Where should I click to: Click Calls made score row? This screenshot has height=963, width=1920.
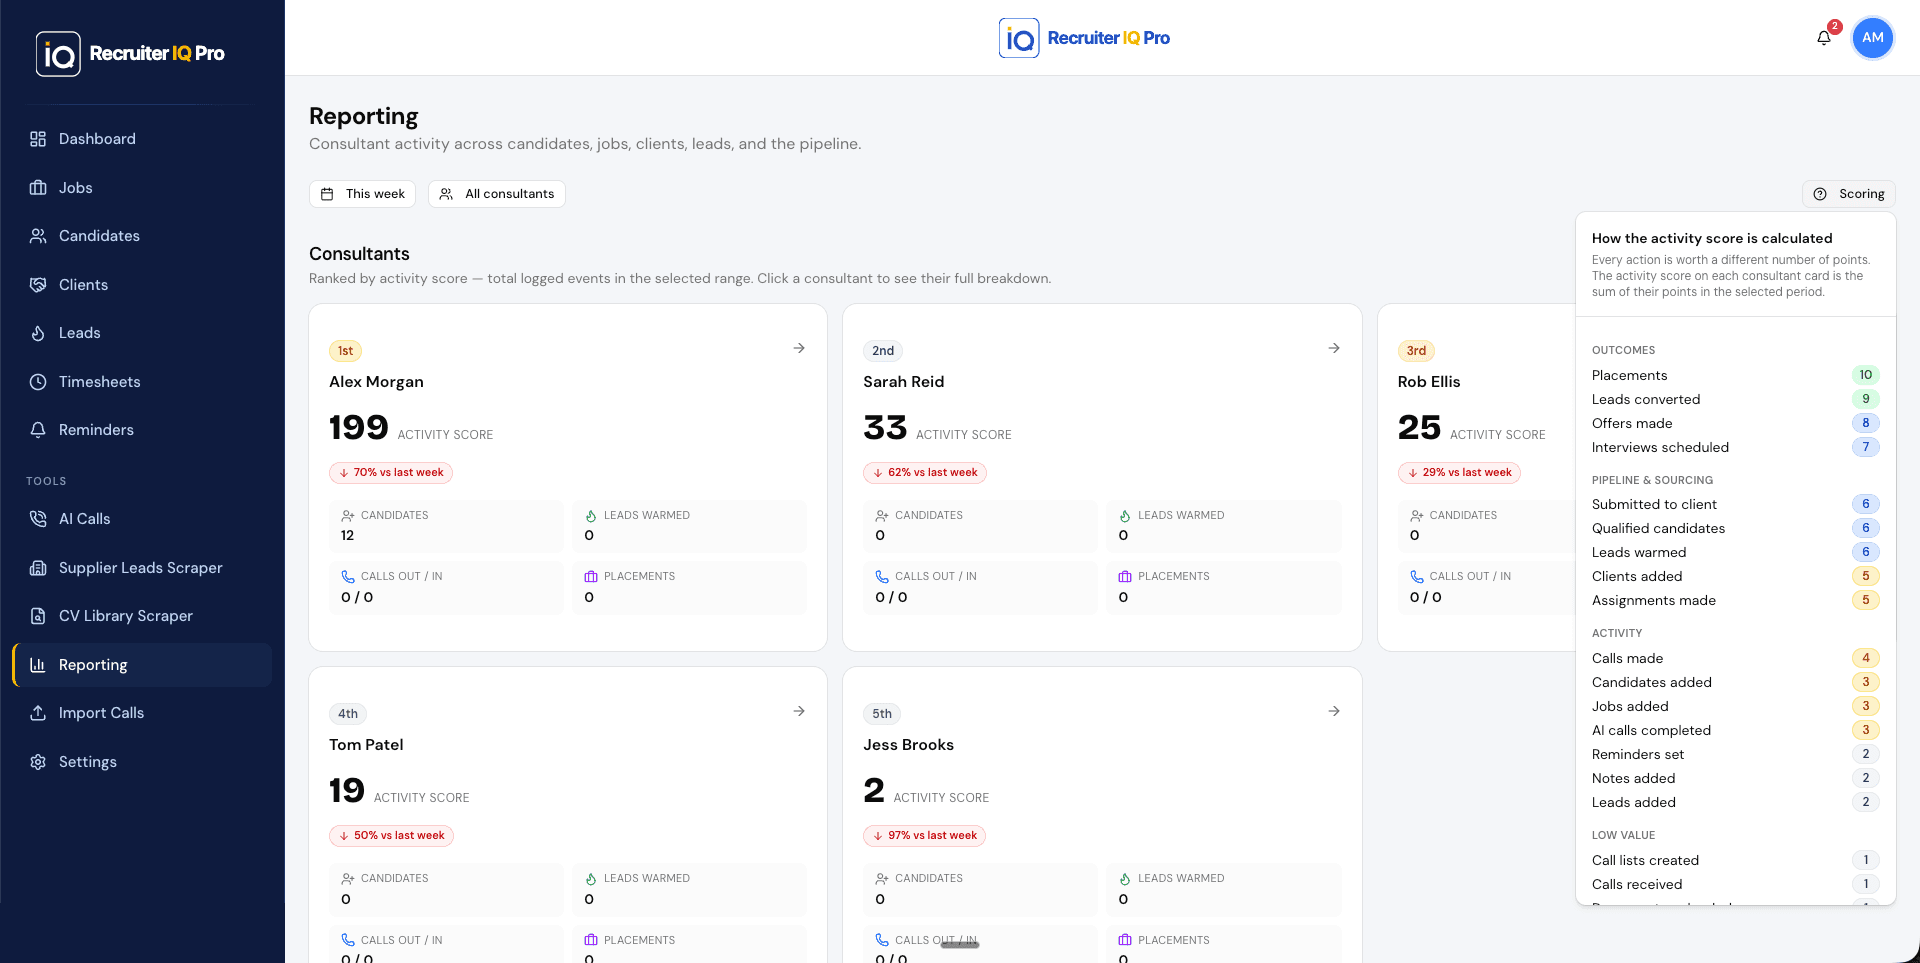[1735, 658]
